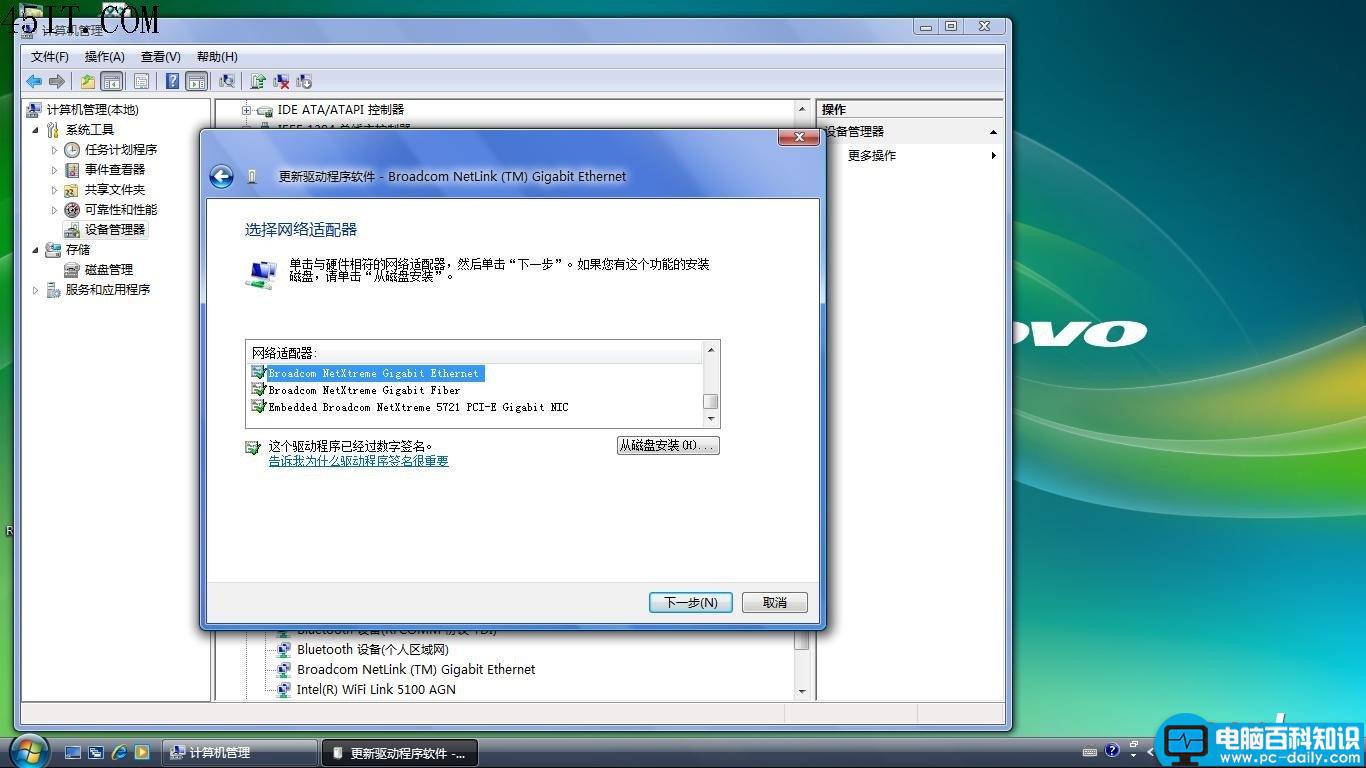Screen dimensions: 1366x768
Task: Open the 更多操作 submenu arrow
Action: click(x=993, y=155)
